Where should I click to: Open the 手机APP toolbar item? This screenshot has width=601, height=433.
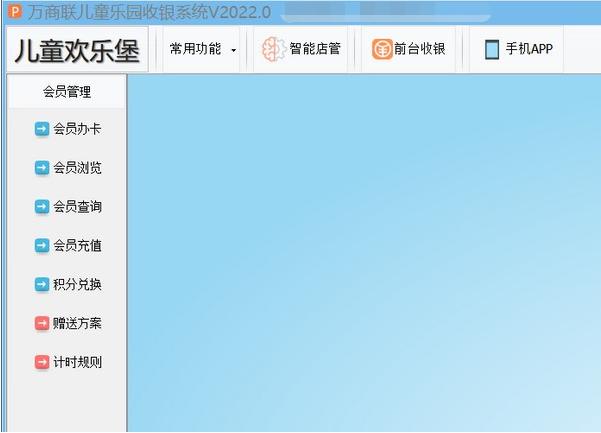517,49
